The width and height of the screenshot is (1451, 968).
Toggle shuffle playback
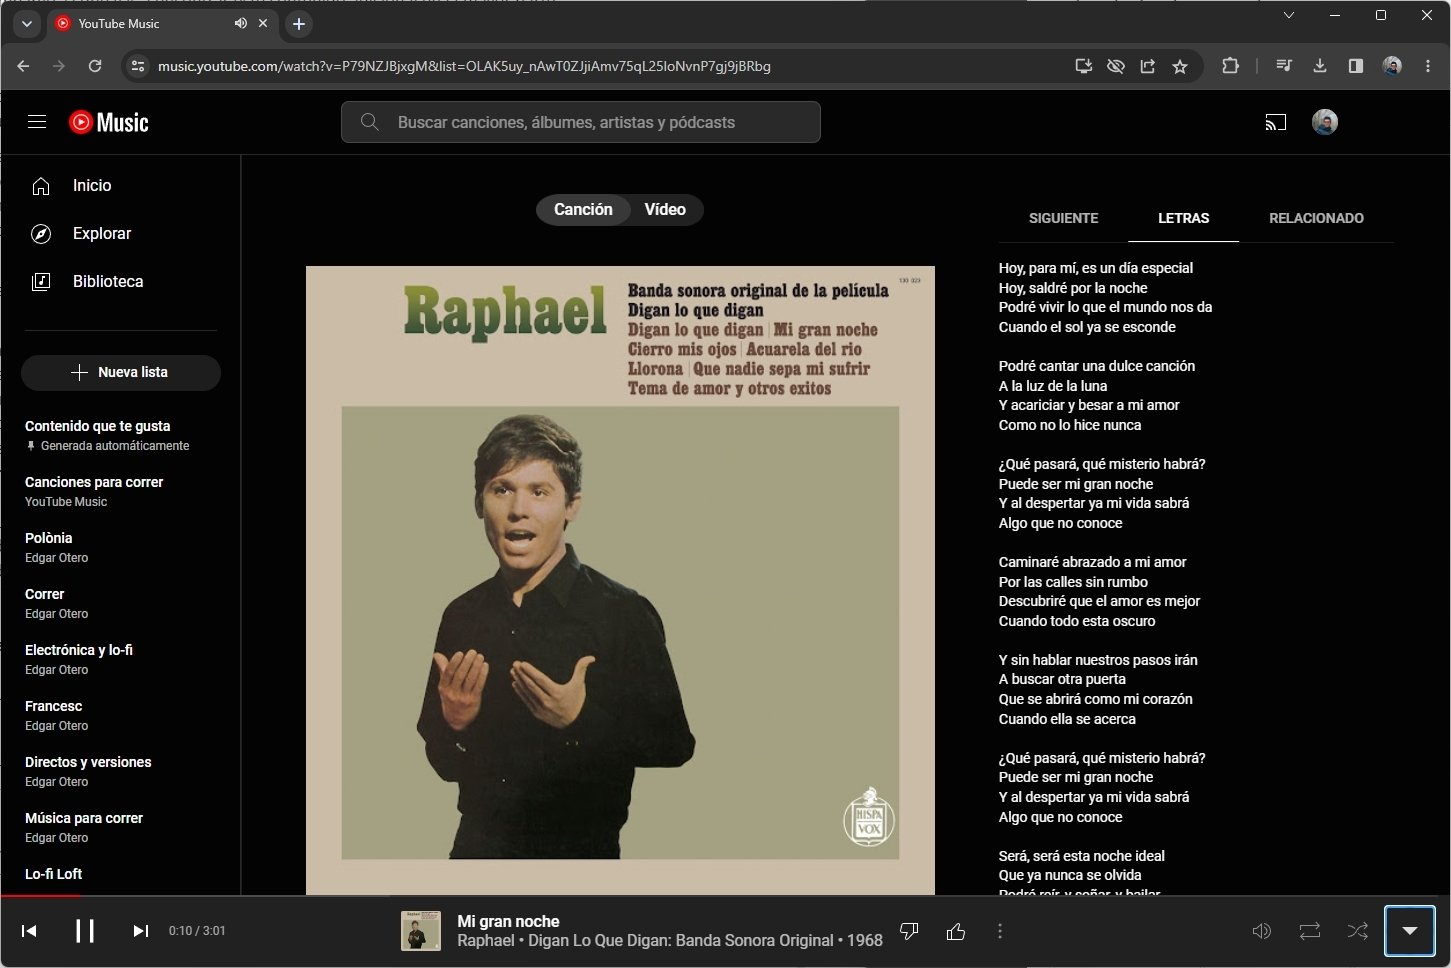point(1358,931)
